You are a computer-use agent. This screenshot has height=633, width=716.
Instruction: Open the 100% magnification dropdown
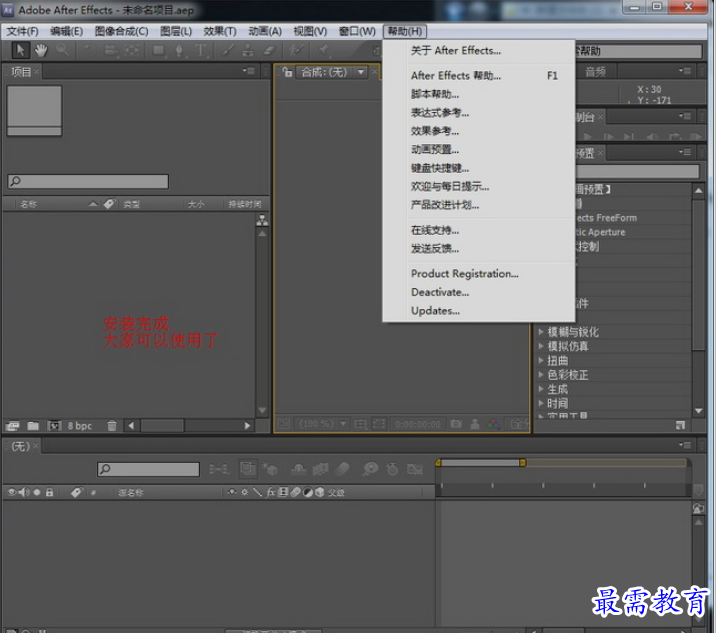(x=344, y=424)
